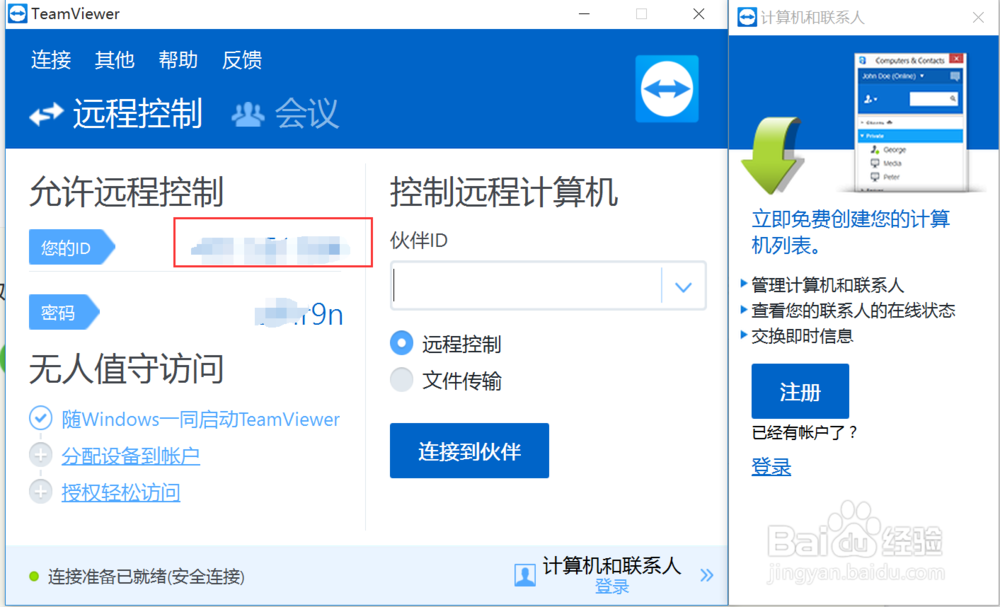Click the meeting people icon

pos(247,115)
